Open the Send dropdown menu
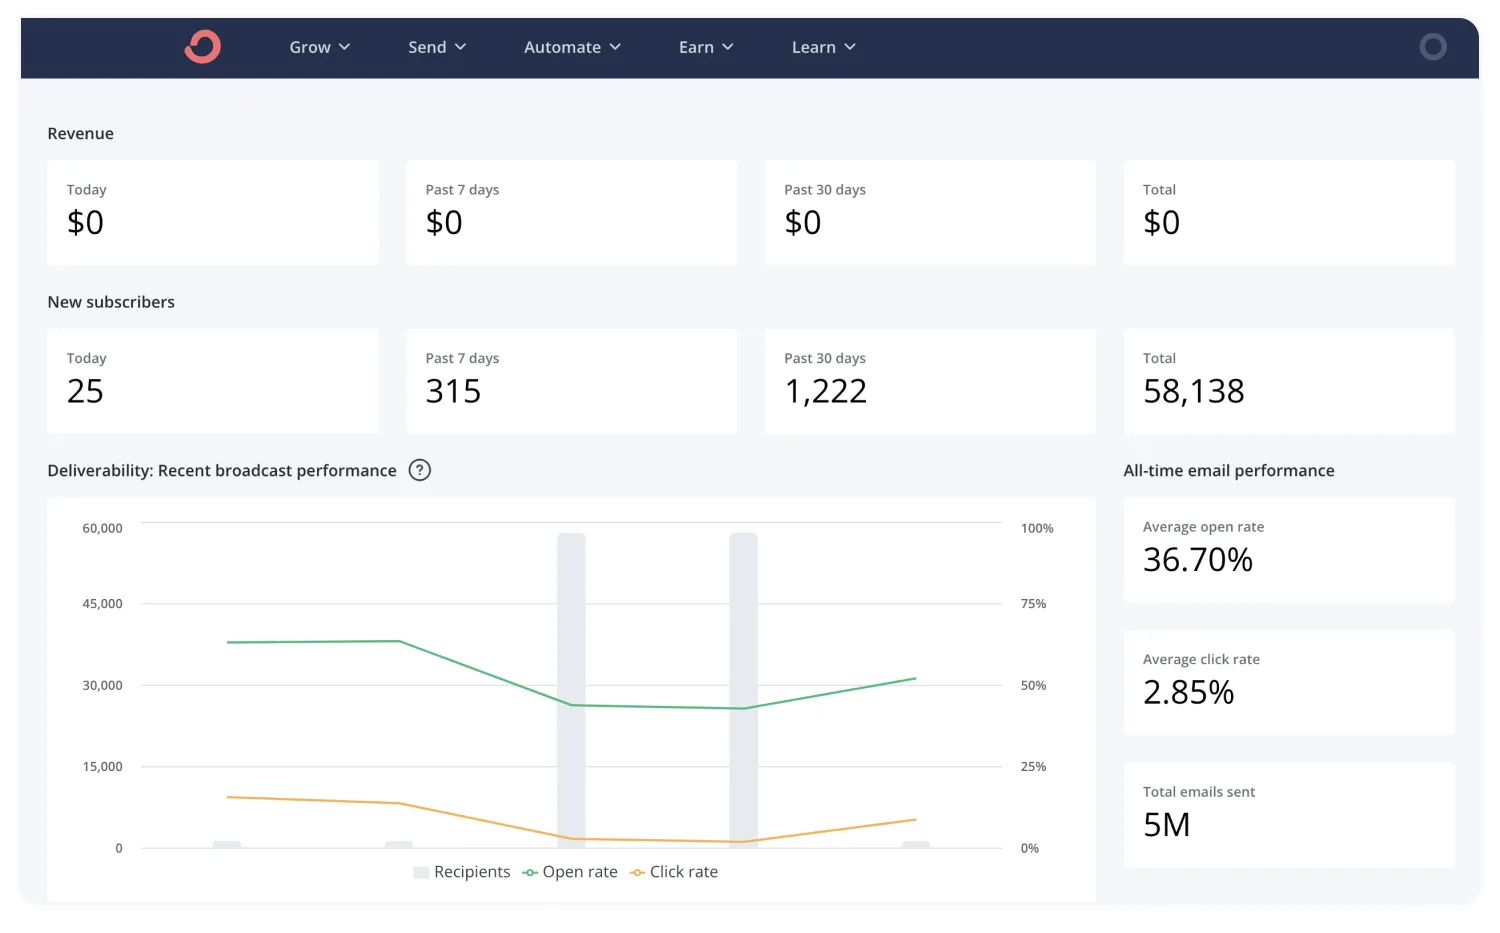 437,47
